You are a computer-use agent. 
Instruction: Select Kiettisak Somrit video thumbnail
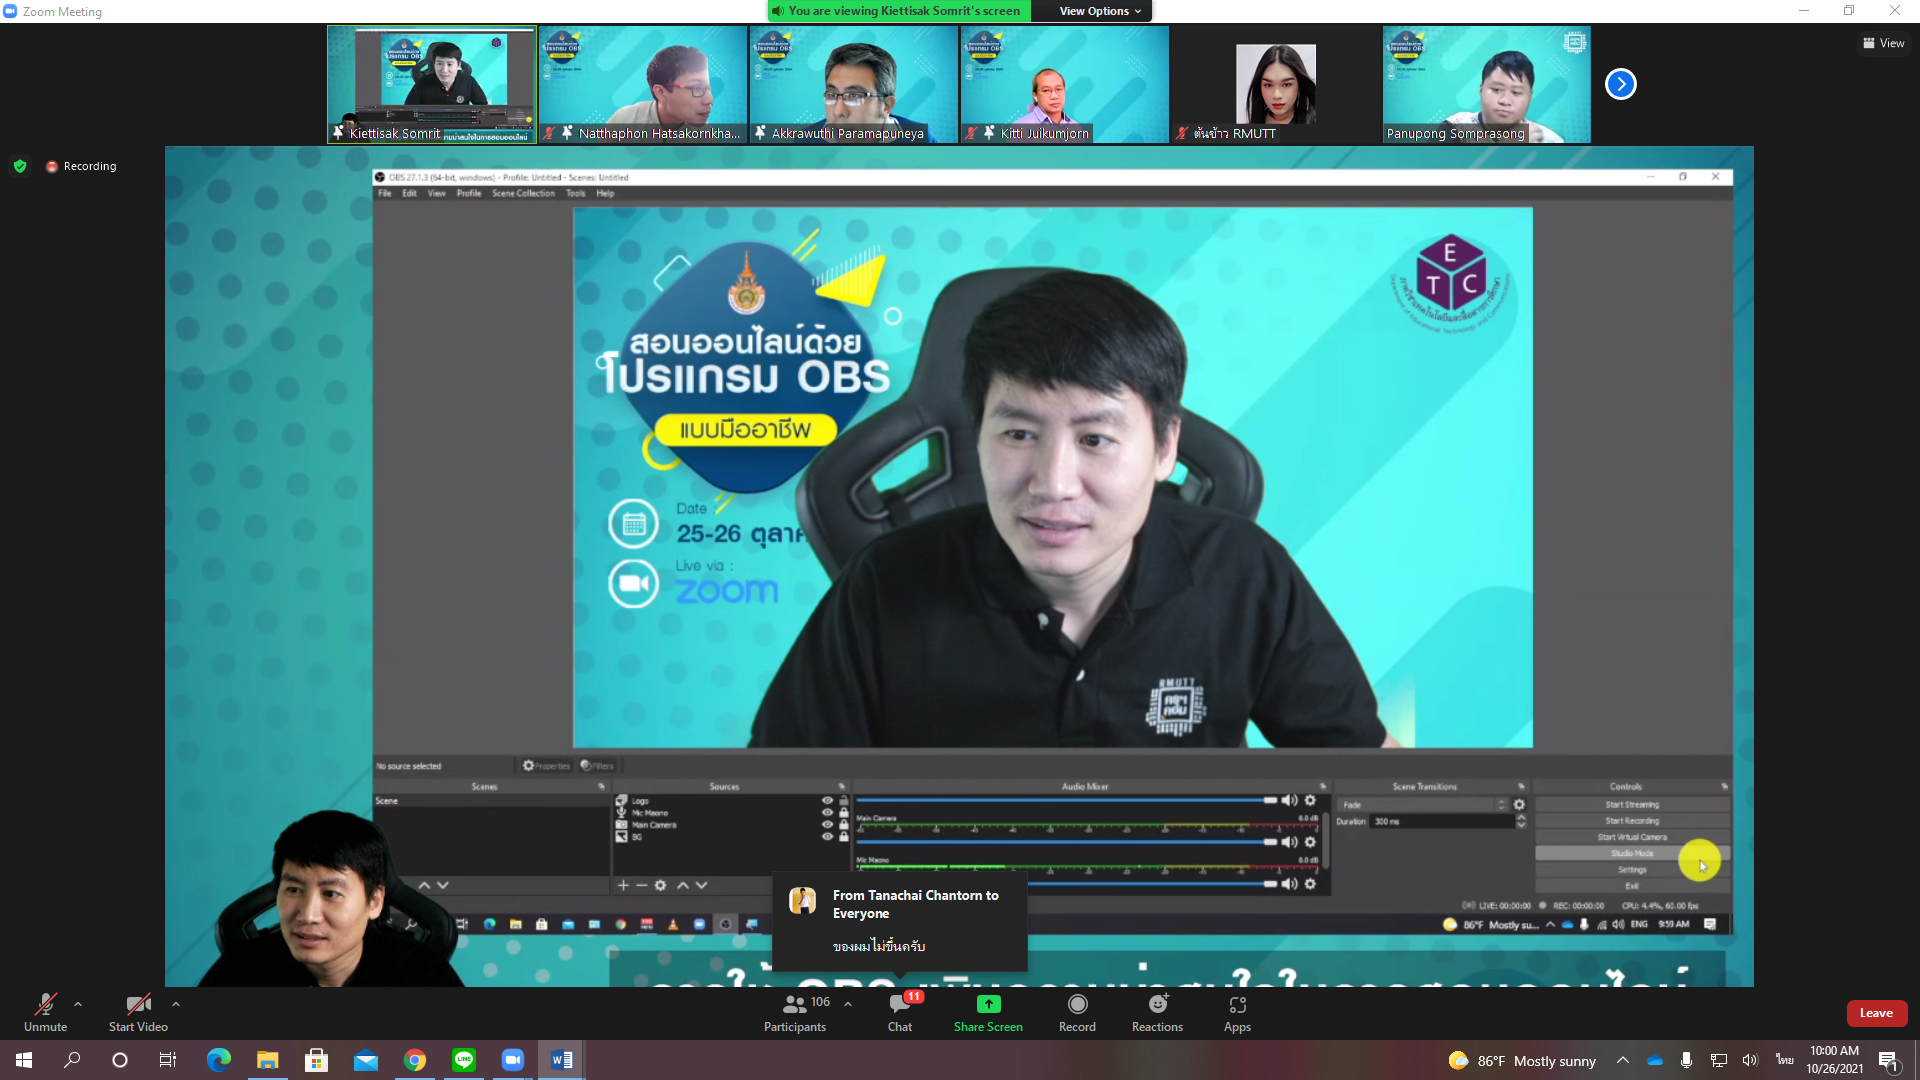[x=432, y=84]
